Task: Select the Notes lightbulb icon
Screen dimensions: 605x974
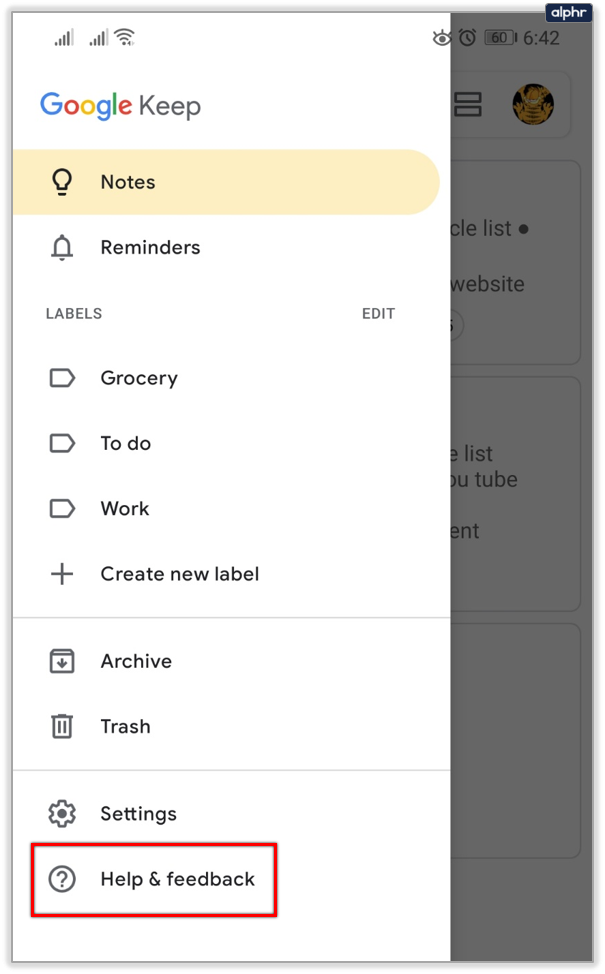Action: tap(62, 181)
